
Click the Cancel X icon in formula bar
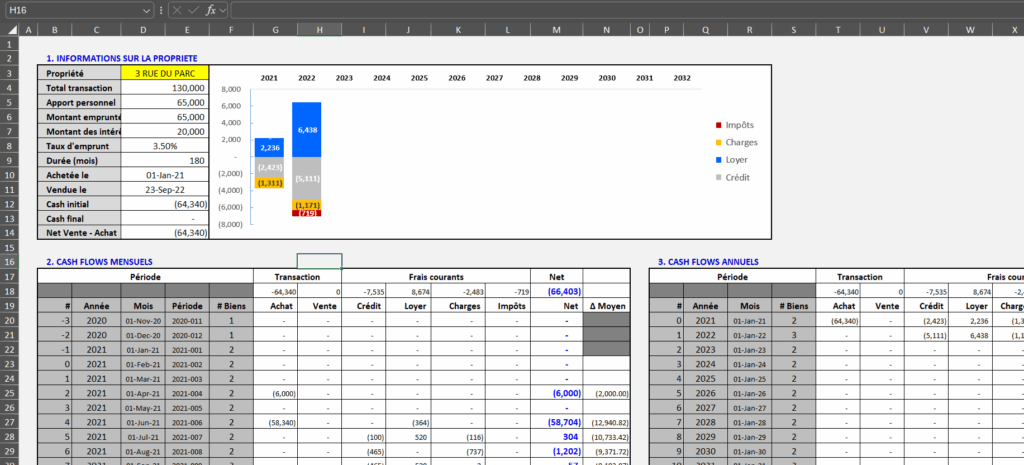coord(176,9)
